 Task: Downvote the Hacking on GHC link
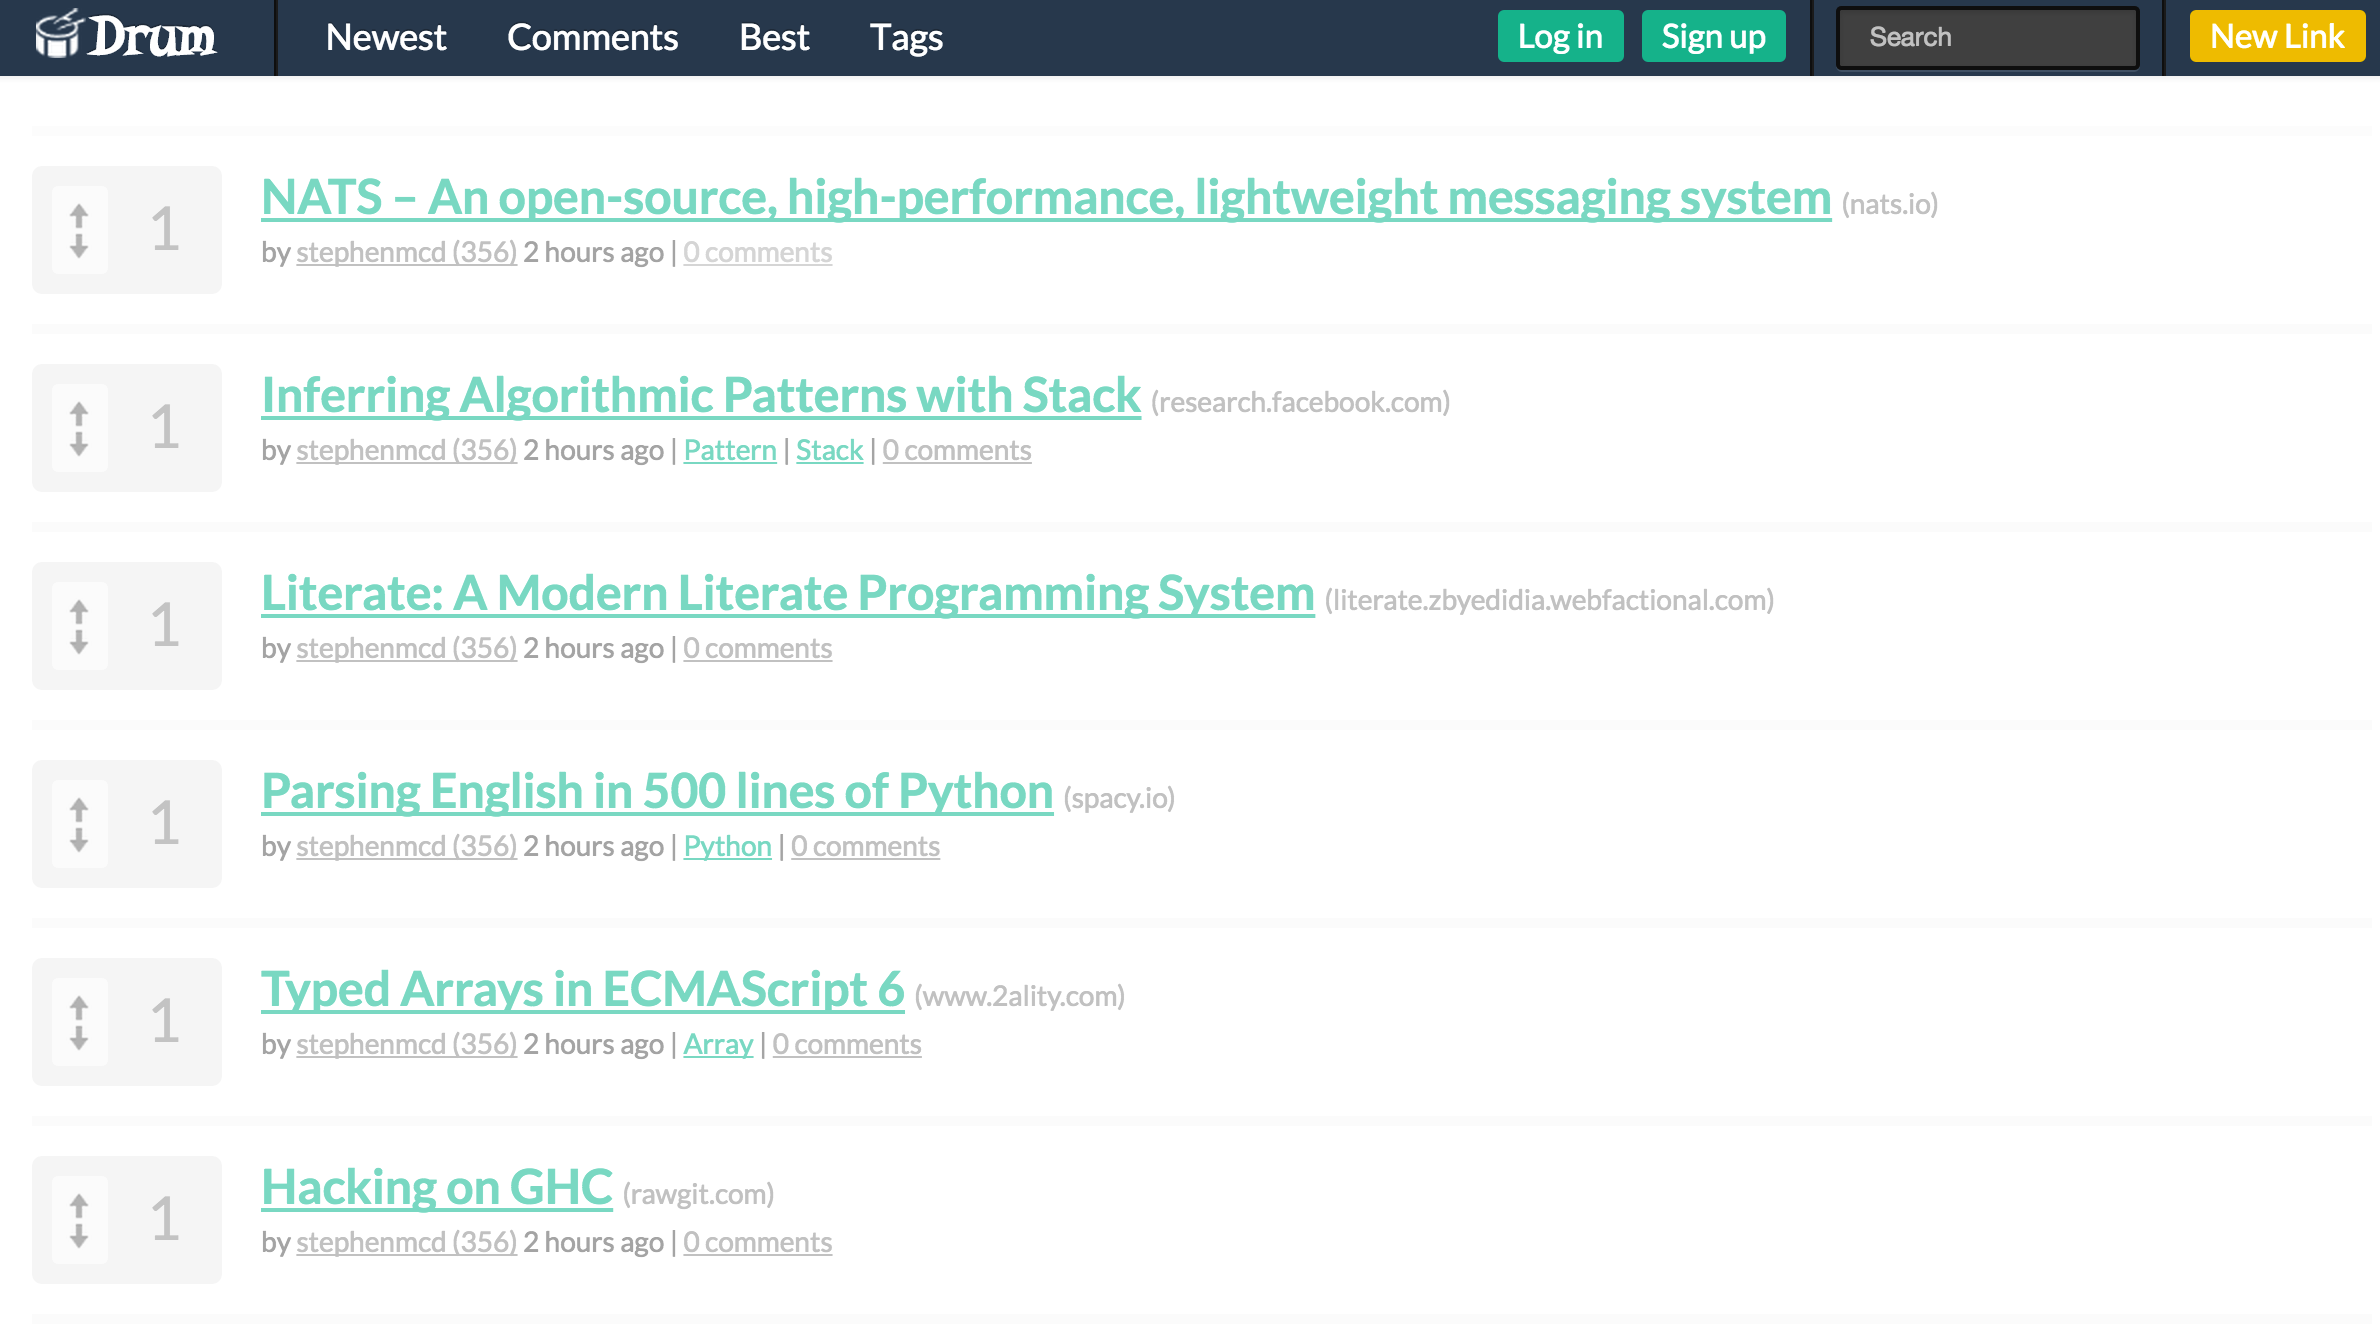pos(79,1236)
